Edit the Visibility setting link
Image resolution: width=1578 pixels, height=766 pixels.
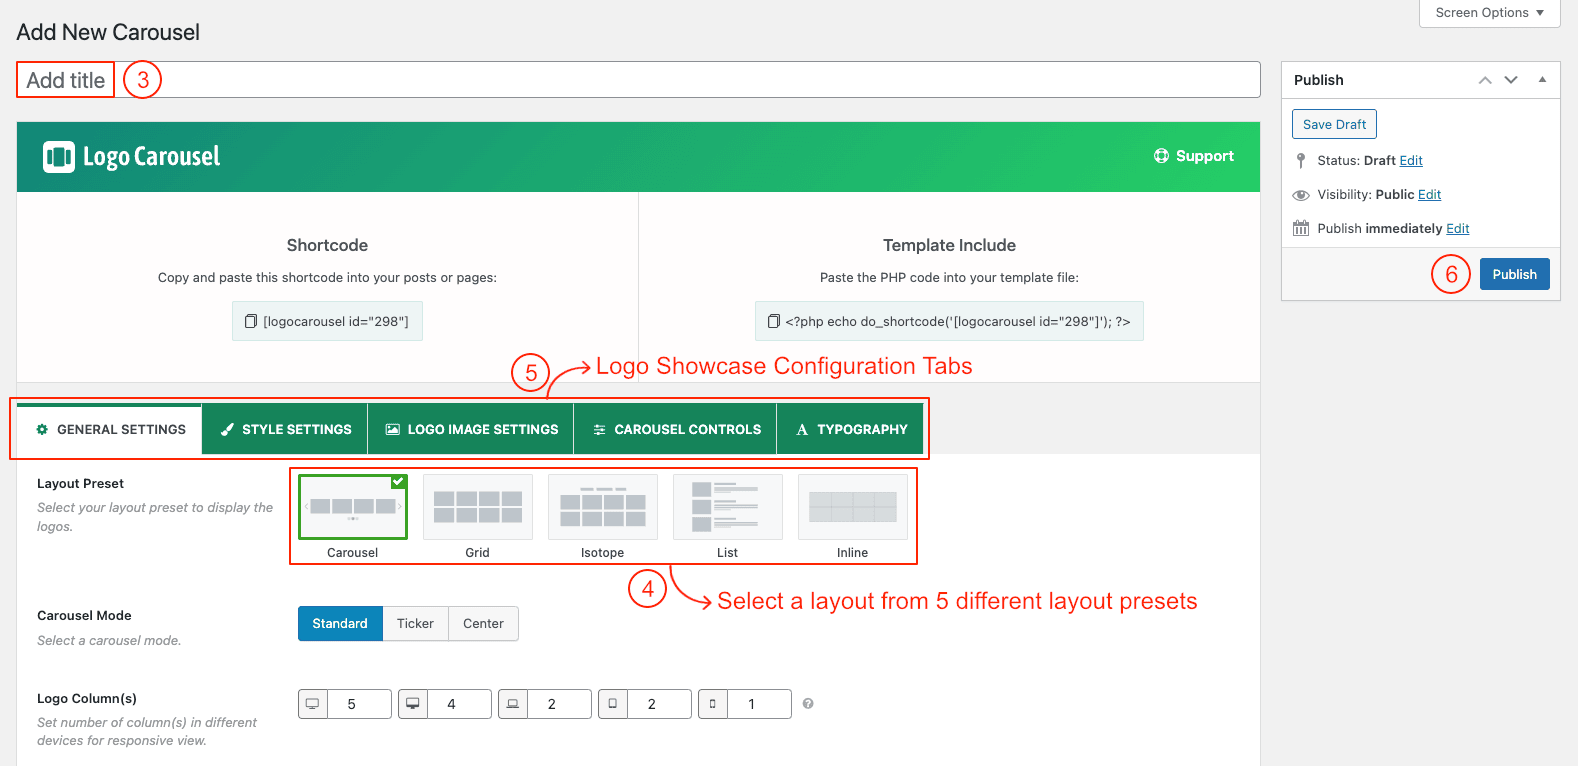point(1429,195)
